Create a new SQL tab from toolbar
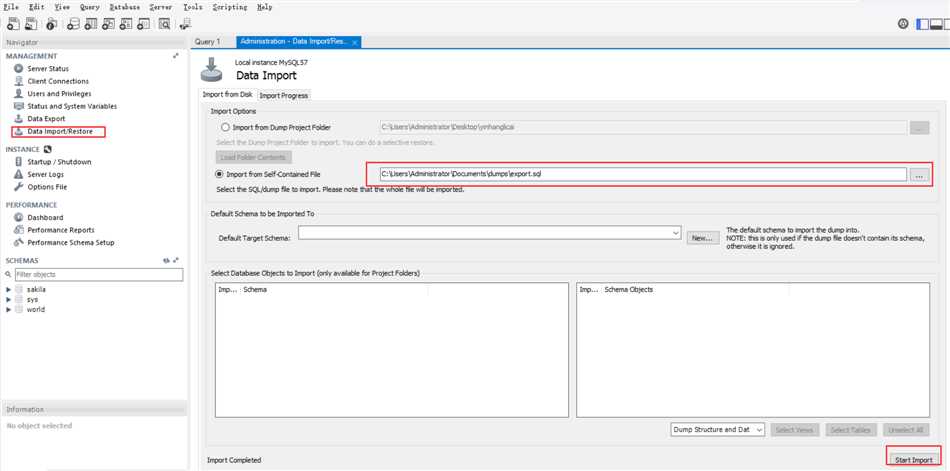Image resolution: width=950 pixels, height=471 pixels. (x=13, y=24)
